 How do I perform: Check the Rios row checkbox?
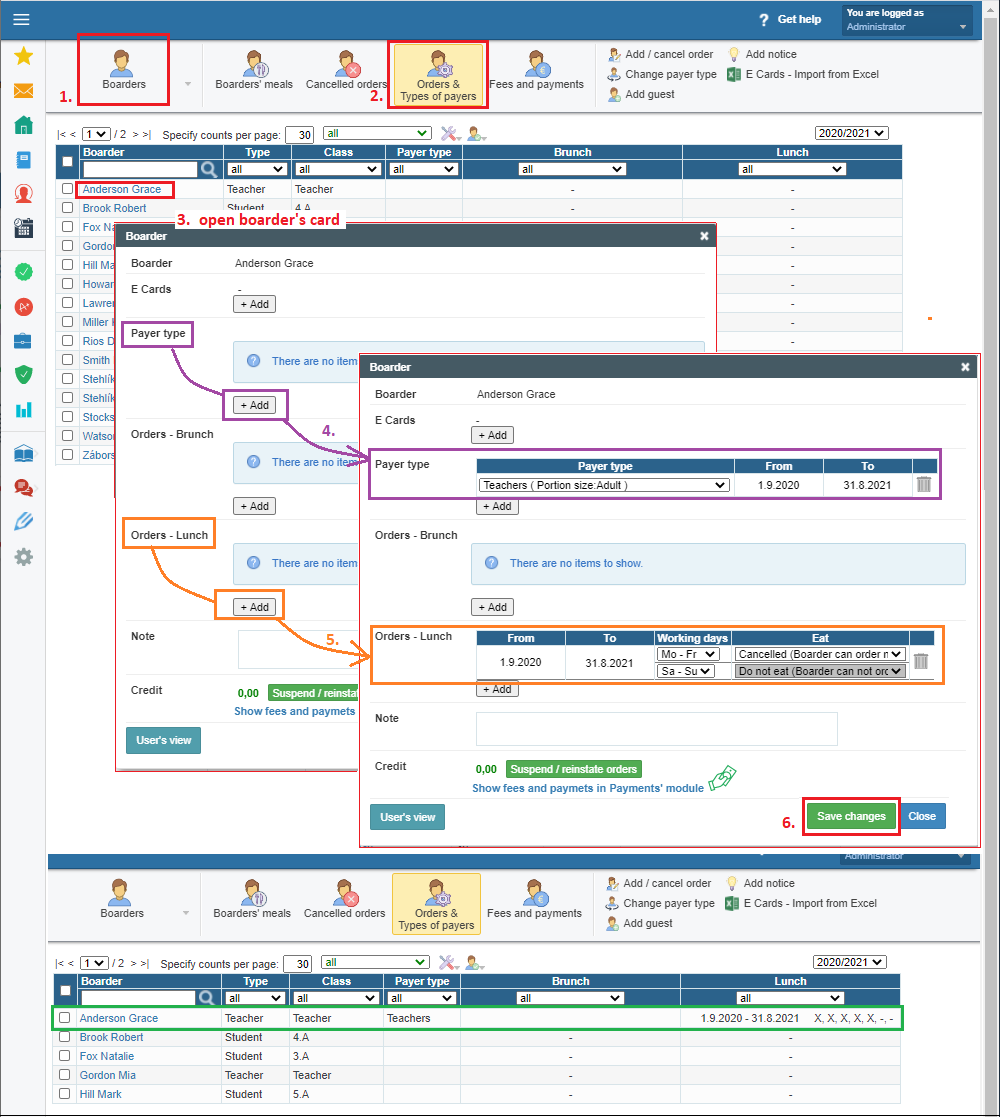tap(67, 341)
